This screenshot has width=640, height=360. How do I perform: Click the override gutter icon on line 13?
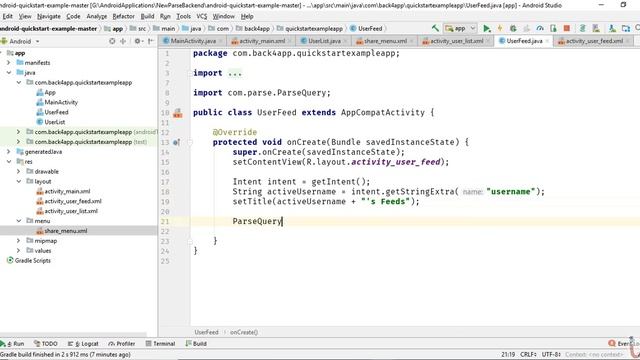[x=176, y=142]
